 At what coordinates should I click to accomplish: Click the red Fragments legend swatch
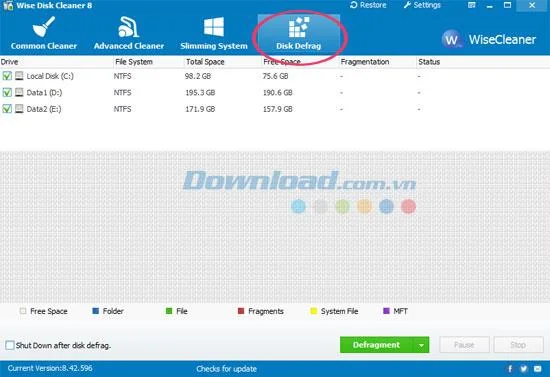click(x=241, y=311)
